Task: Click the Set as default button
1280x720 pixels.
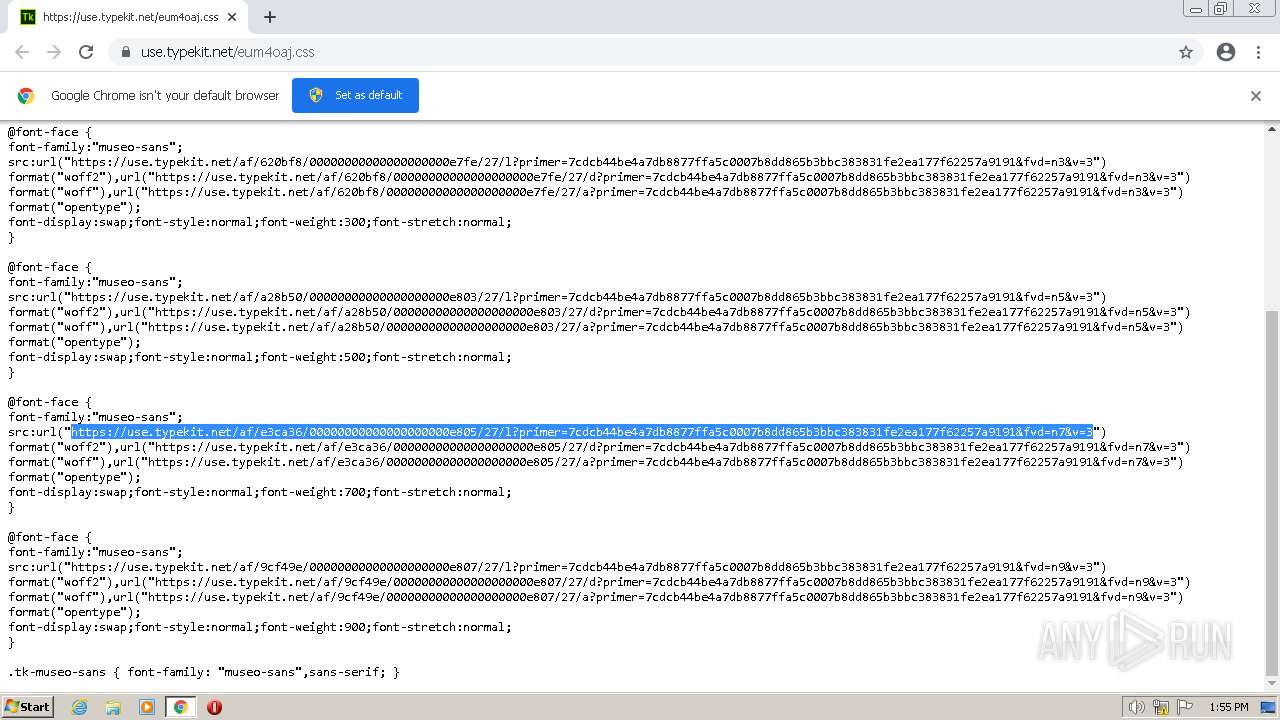Action: (355, 95)
